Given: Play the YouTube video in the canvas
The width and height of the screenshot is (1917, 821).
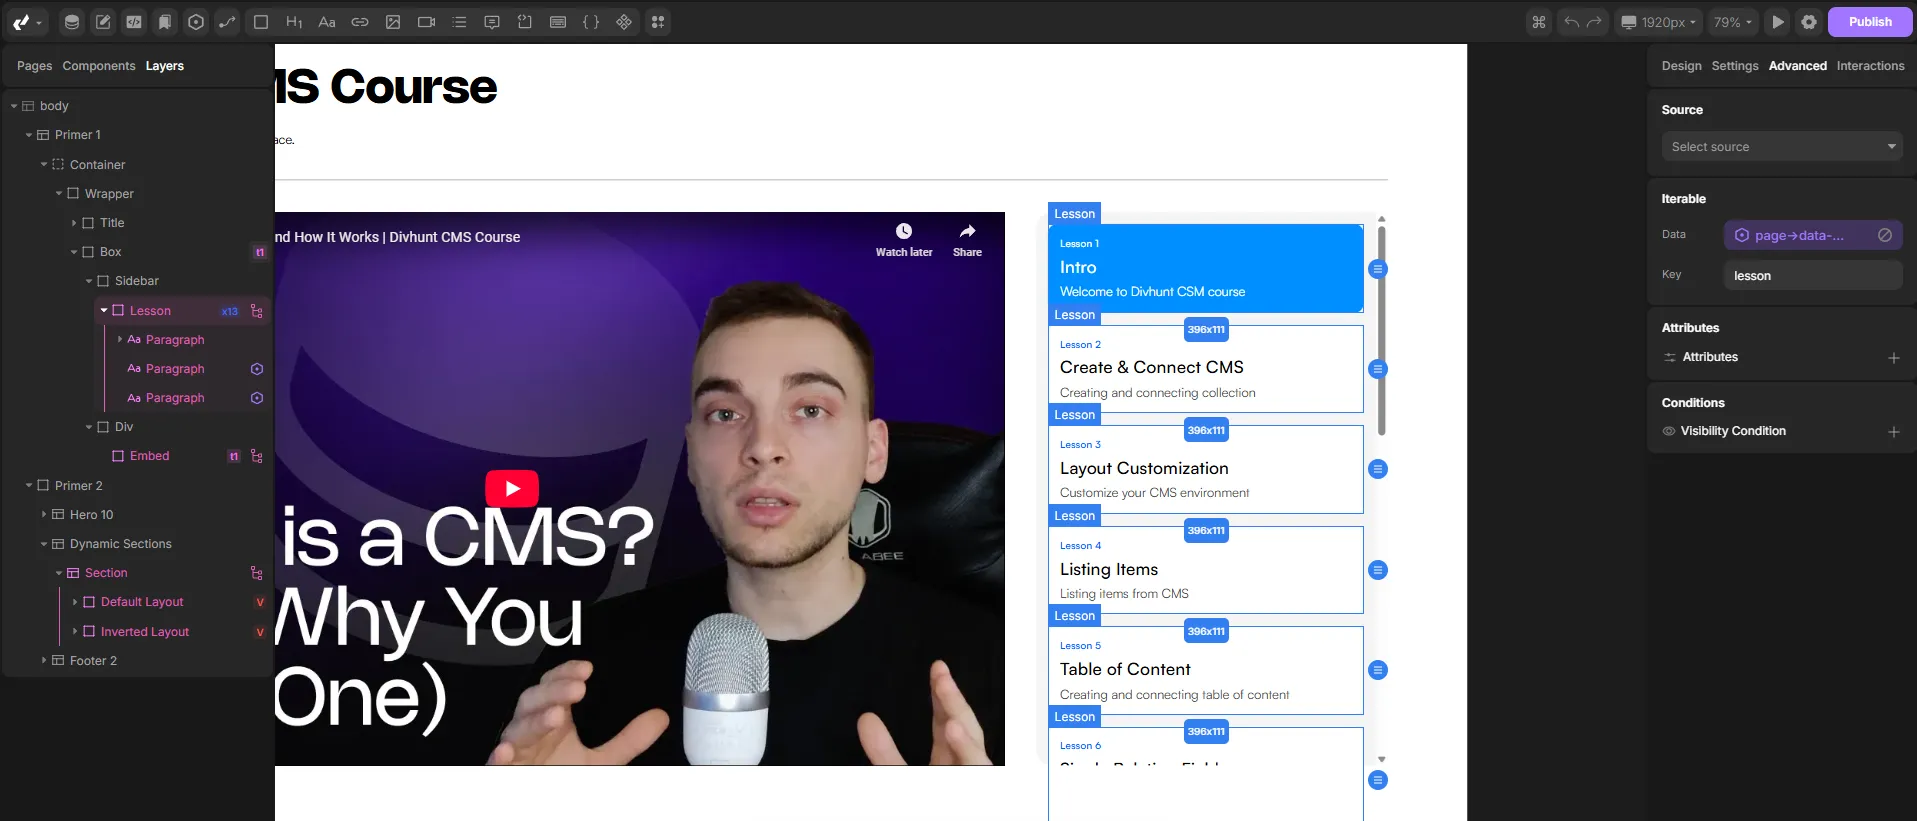Looking at the screenshot, I should coord(512,488).
